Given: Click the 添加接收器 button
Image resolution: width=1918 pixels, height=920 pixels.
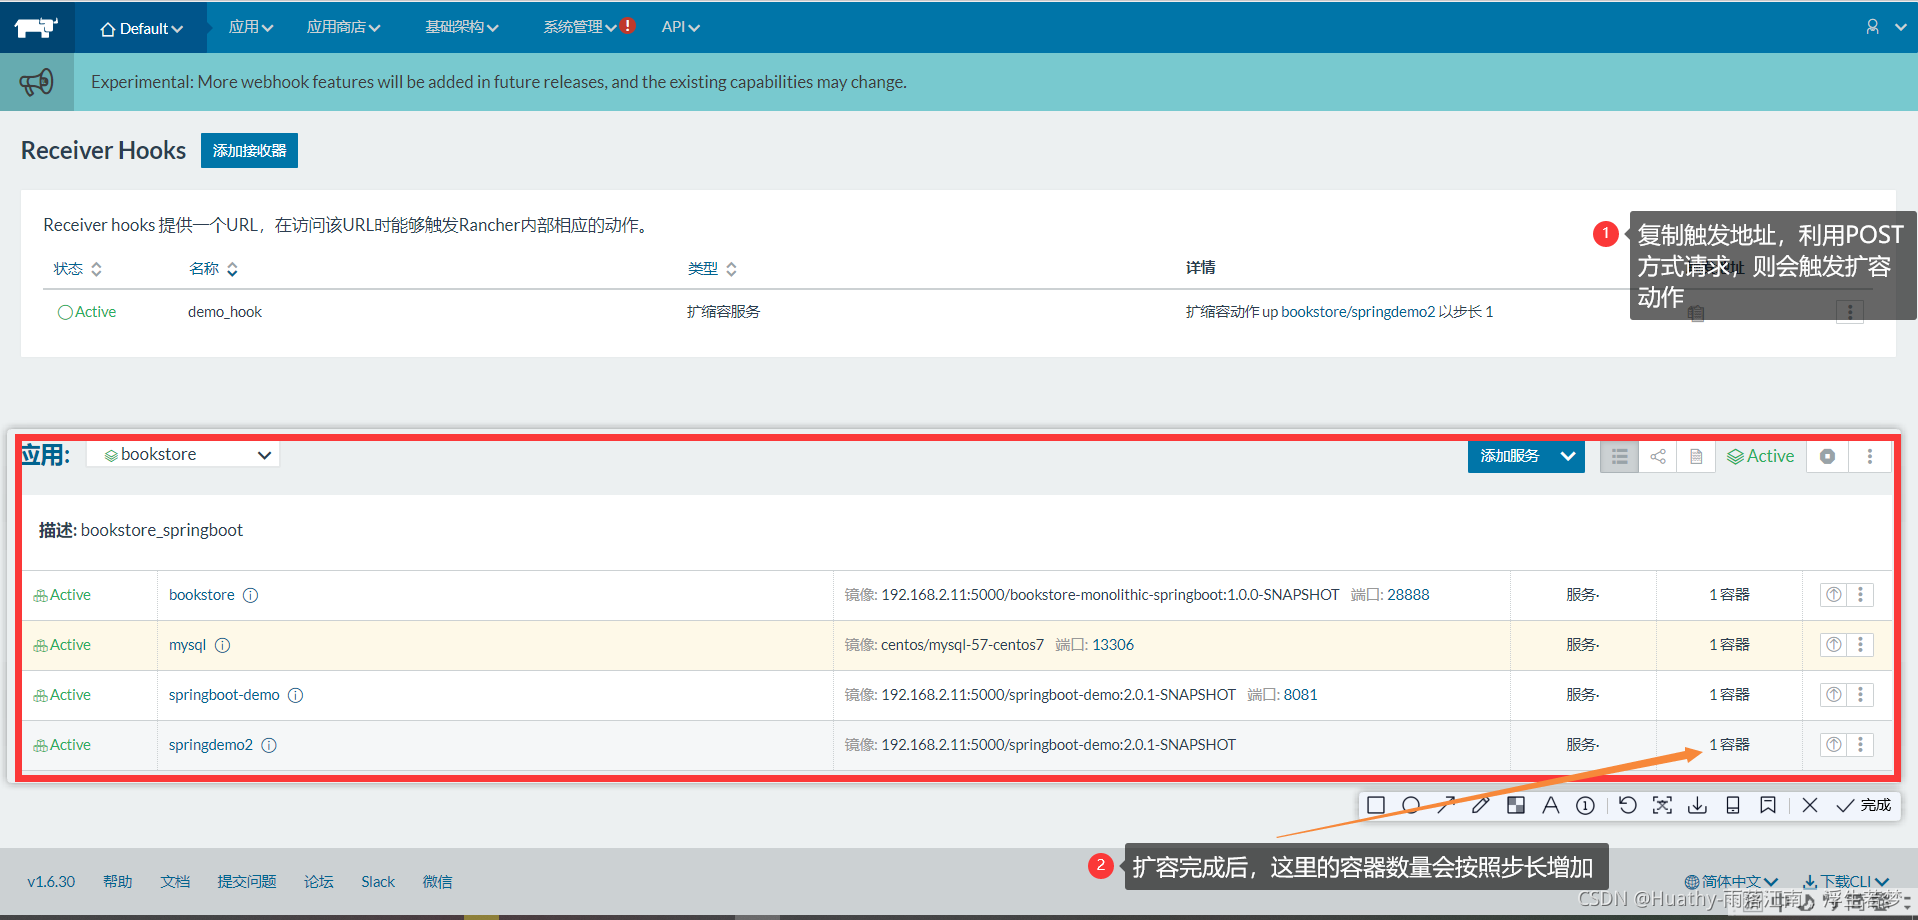Looking at the screenshot, I should (x=249, y=150).
